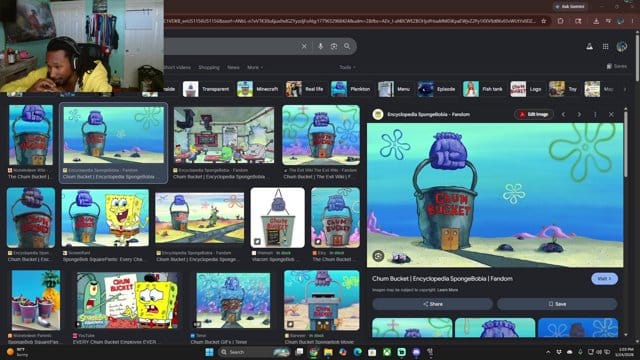Open the white-background Chum Bucket toy thumbnail
This screenshot has width=640, height=360.
coord(278,218)
